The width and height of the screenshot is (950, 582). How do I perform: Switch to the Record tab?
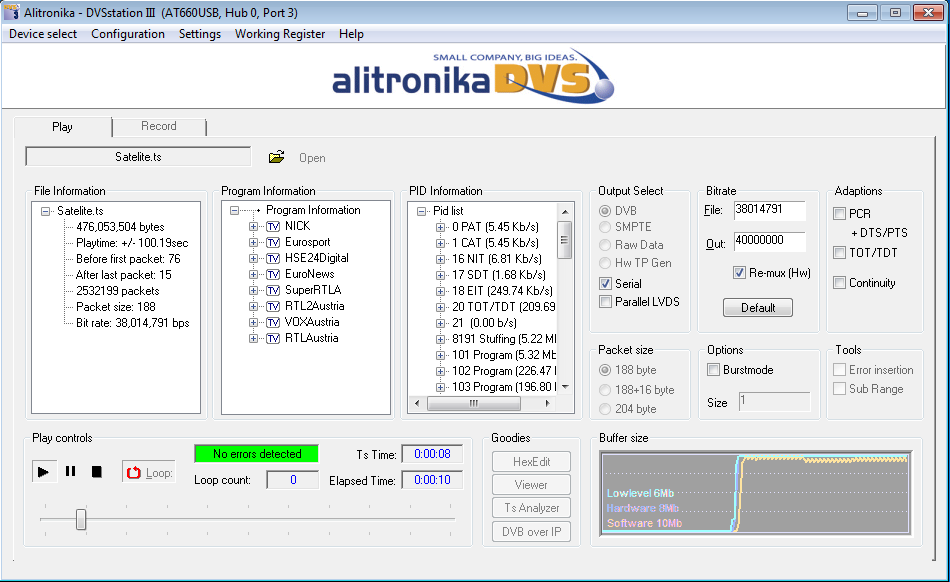(x=158, y=126)
